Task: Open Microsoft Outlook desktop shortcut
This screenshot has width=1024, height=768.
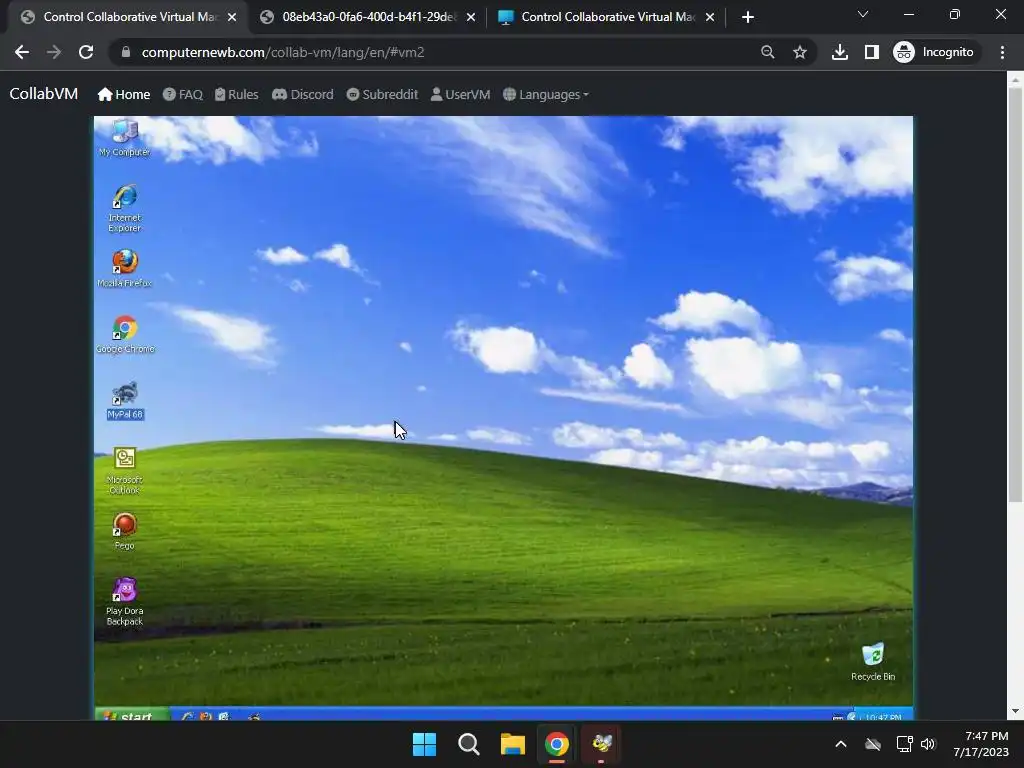Action: [124, 470]
